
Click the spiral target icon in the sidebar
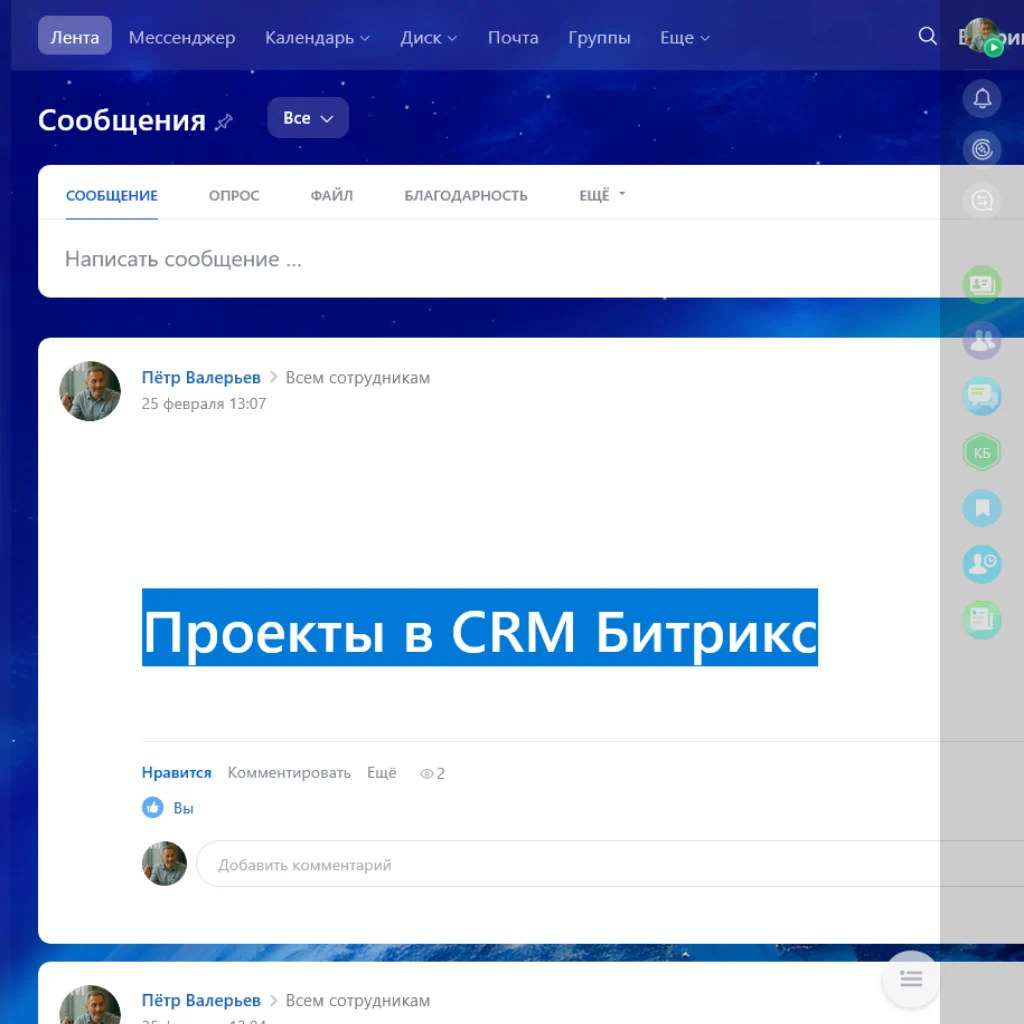(982, 150)
